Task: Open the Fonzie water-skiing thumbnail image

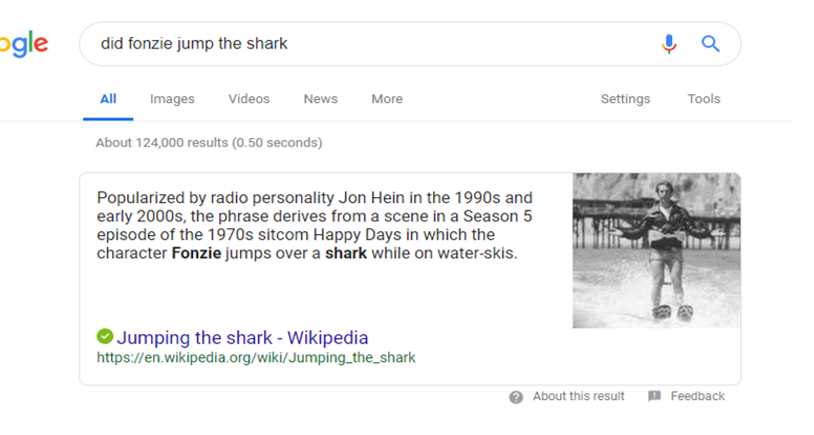Action: pos(656,250)
